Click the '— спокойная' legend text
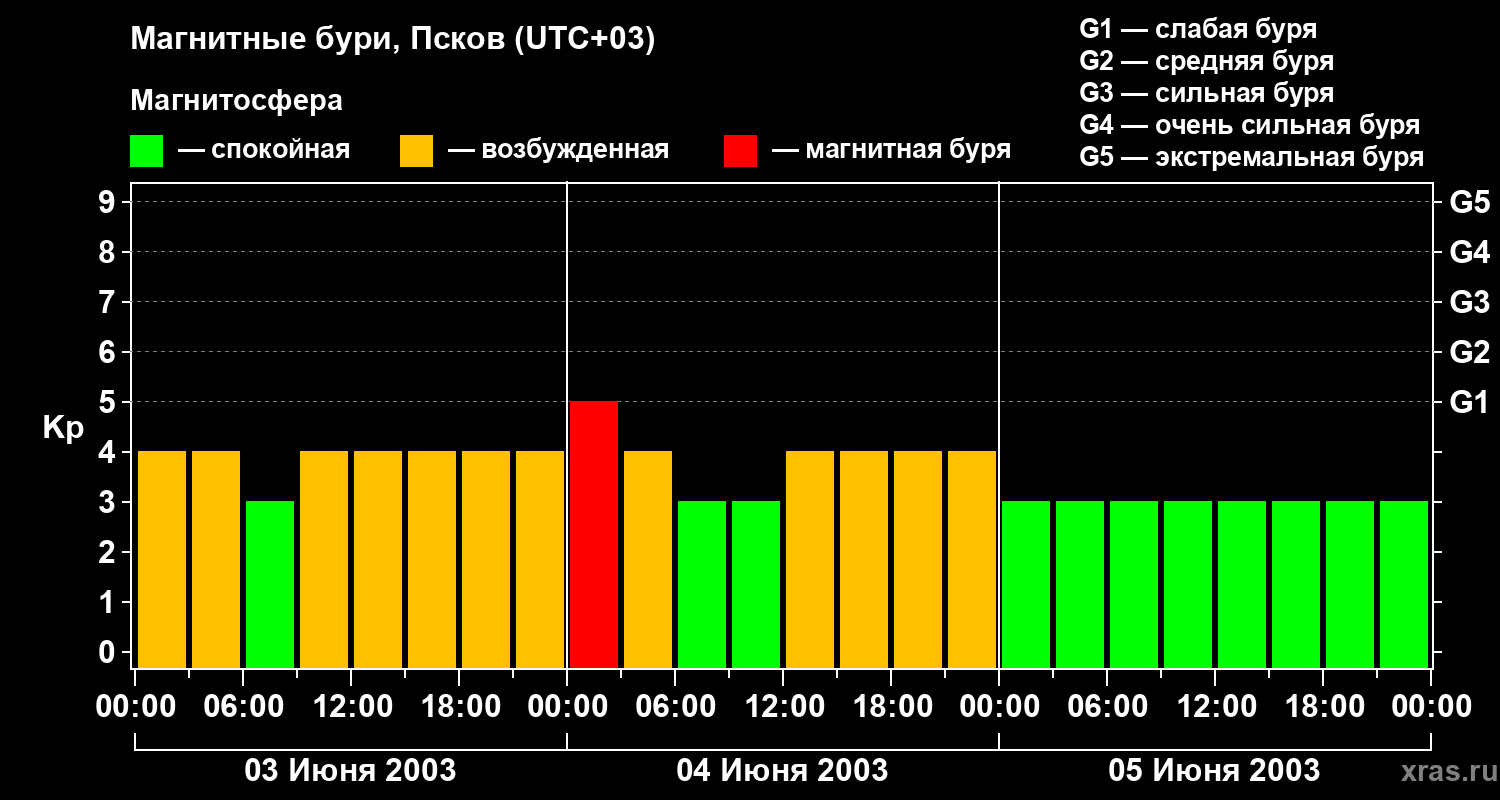This screenshot has width=1500, height=800. (x=264, y=150)
